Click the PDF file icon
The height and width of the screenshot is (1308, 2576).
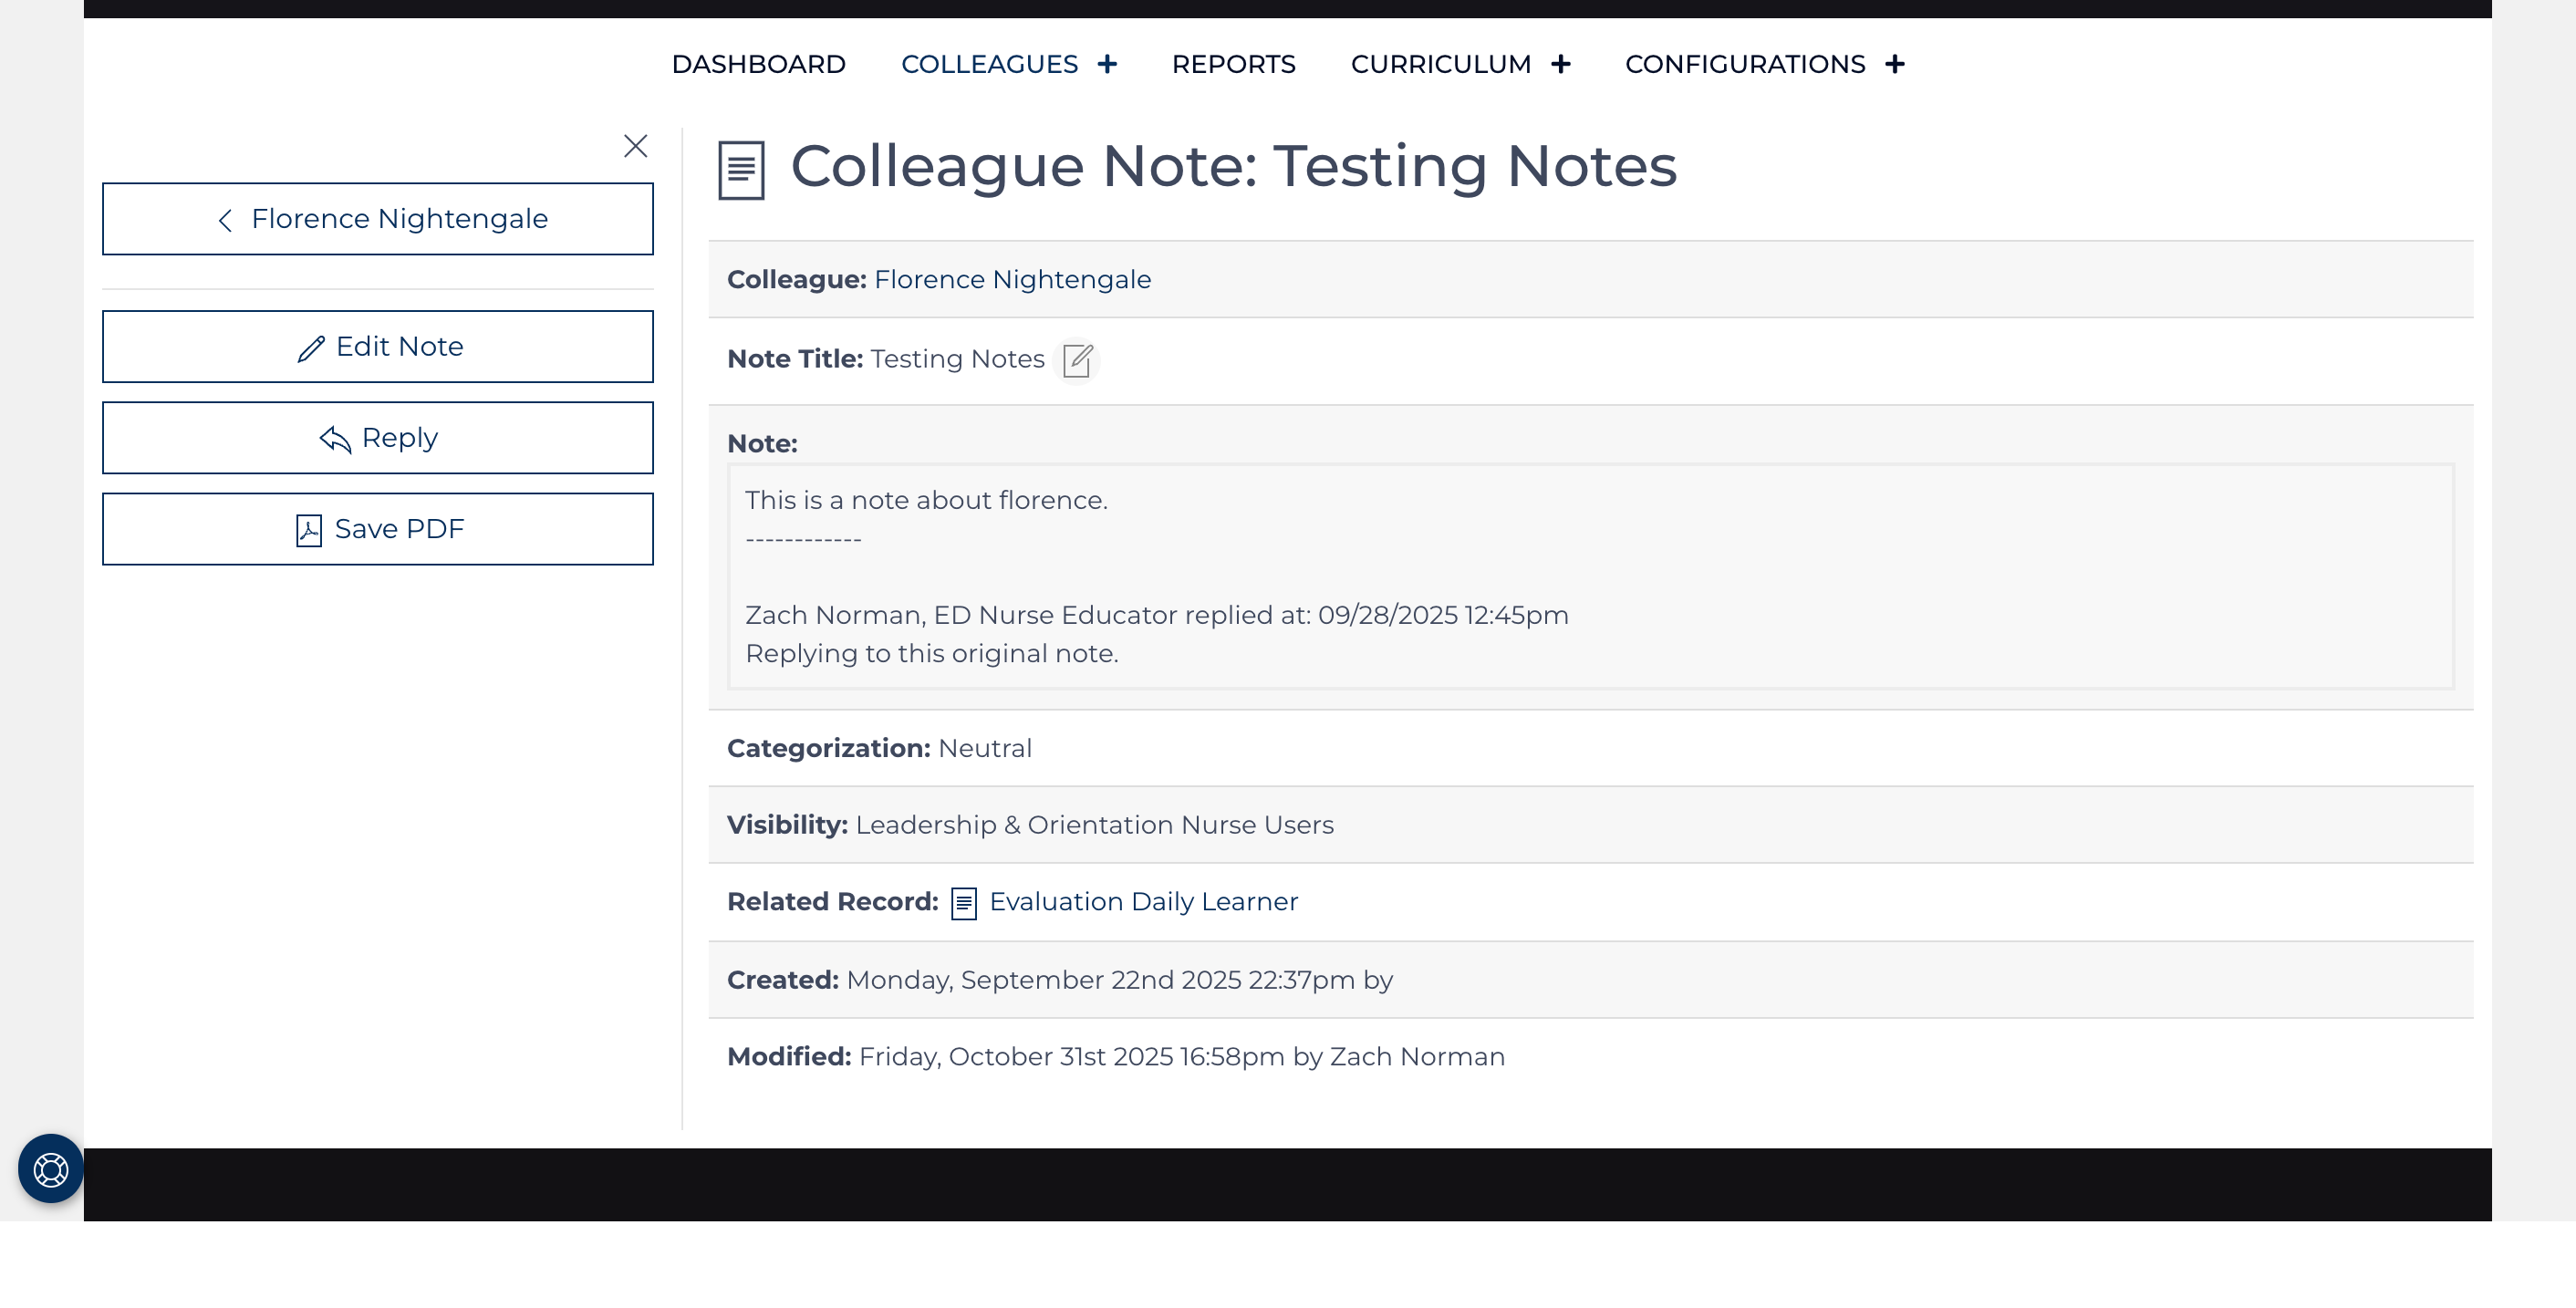309,530
